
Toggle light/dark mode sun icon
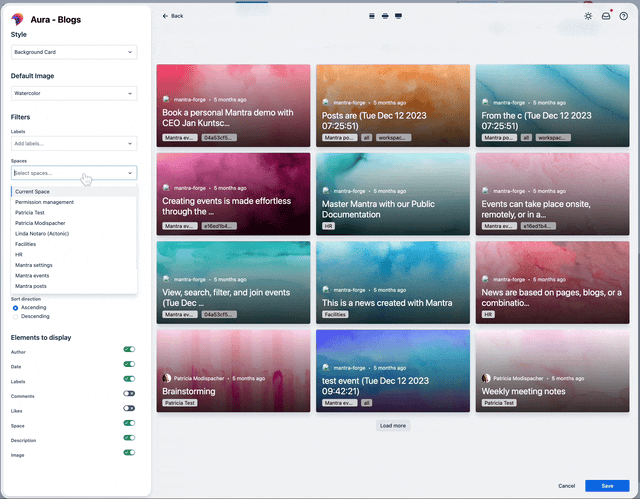[x=588, y=16]
